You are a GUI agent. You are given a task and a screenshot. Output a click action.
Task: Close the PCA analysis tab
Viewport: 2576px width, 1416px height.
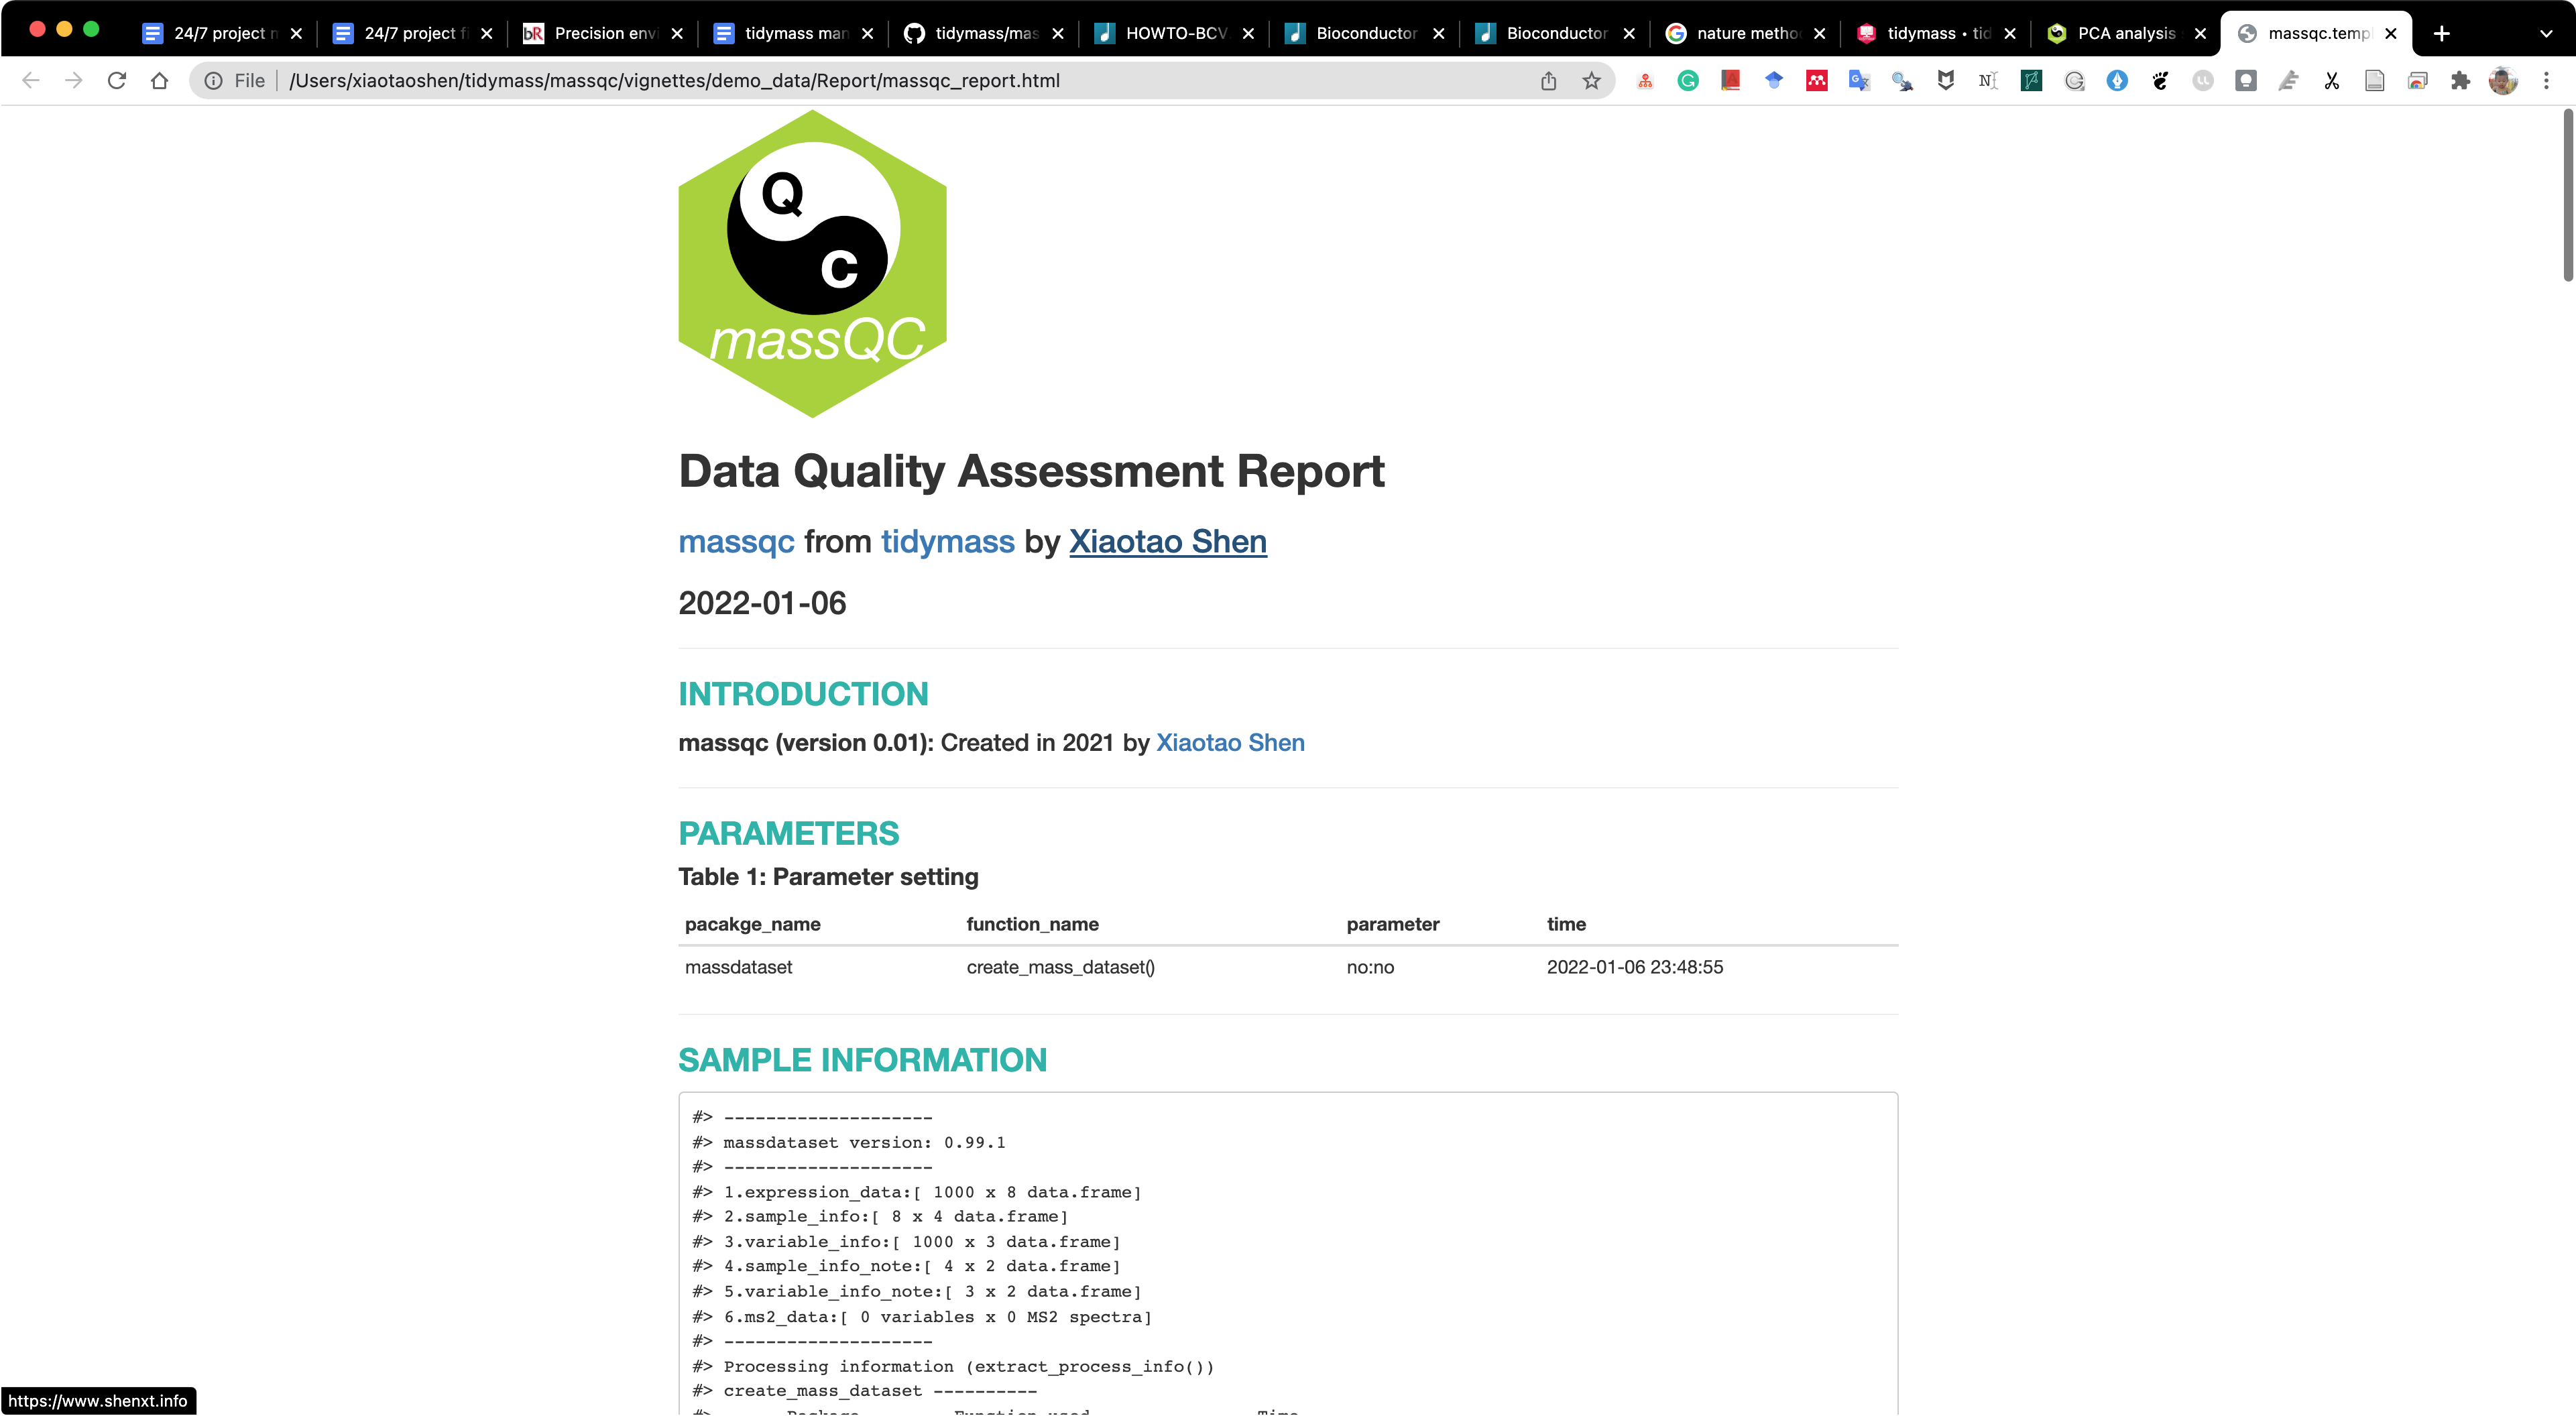click(2200, 33)
